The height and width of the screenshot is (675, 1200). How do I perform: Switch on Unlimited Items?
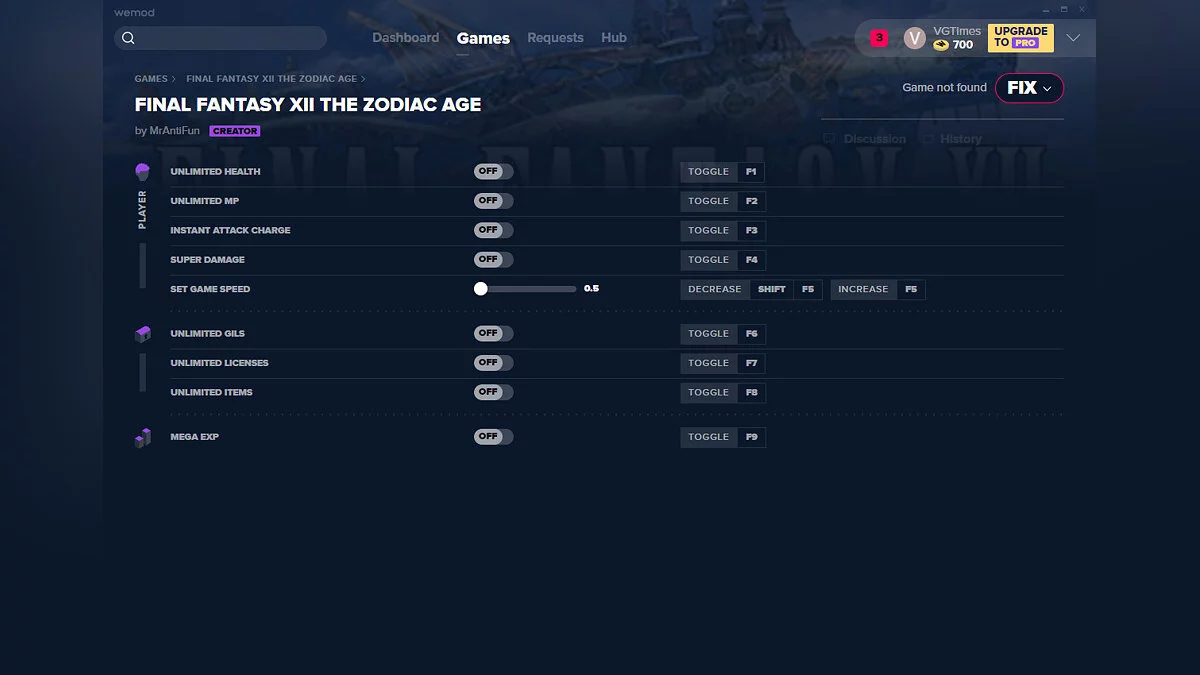[493, 392]
